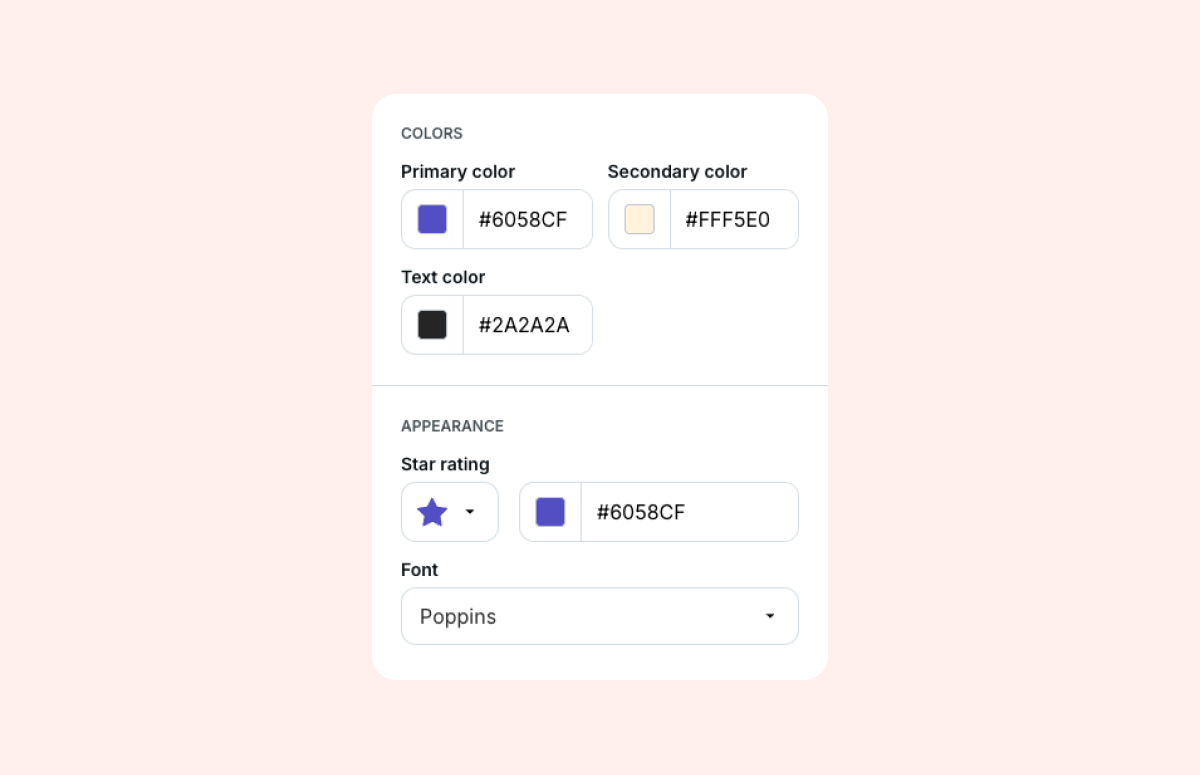
Task: Click the Star rating purple color swatch
Action: [x=550, y=512]
